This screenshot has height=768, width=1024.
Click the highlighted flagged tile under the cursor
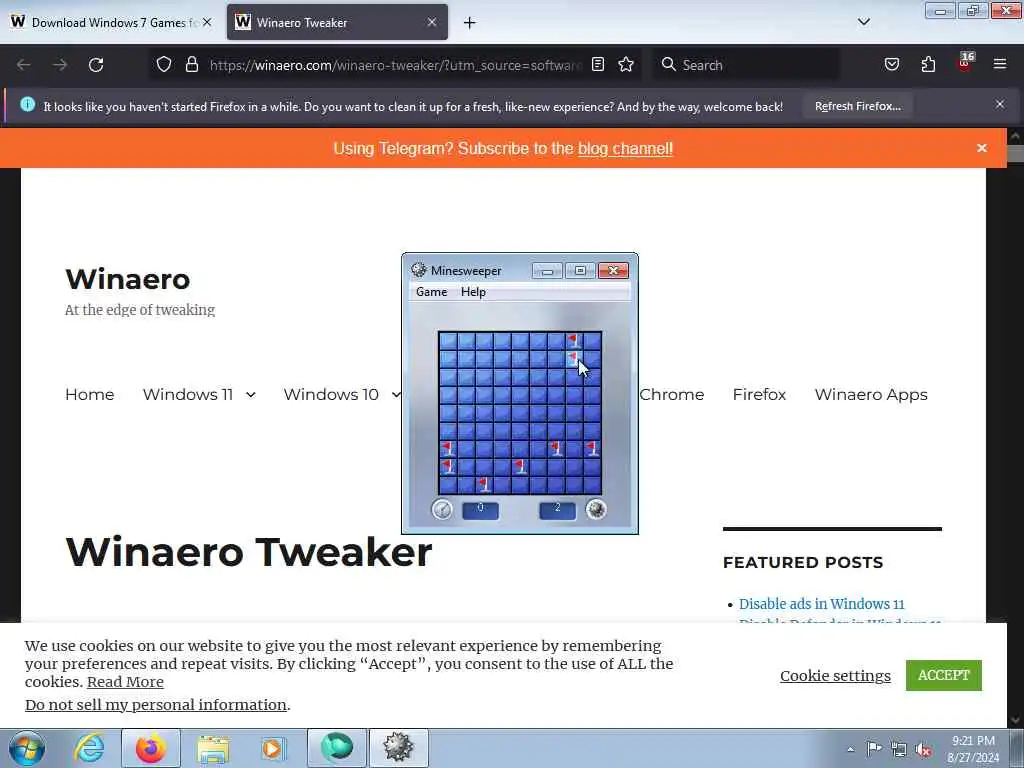click(574, 359)
